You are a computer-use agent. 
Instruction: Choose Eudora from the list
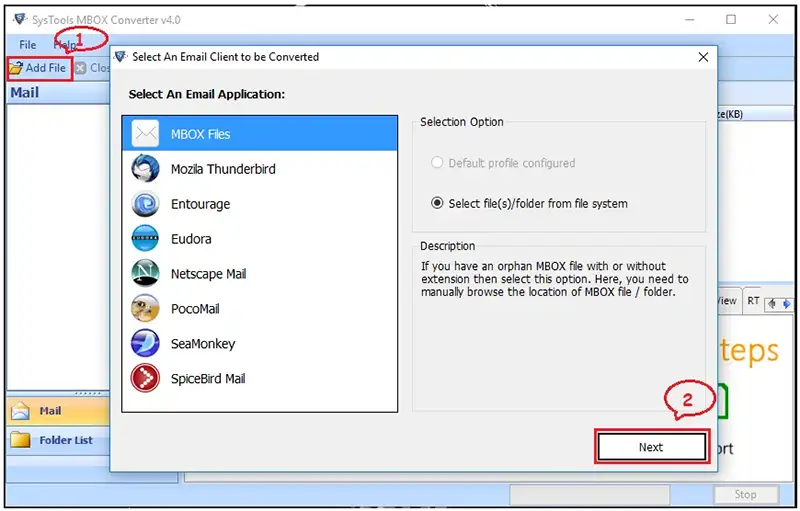[x=191, y=239]
